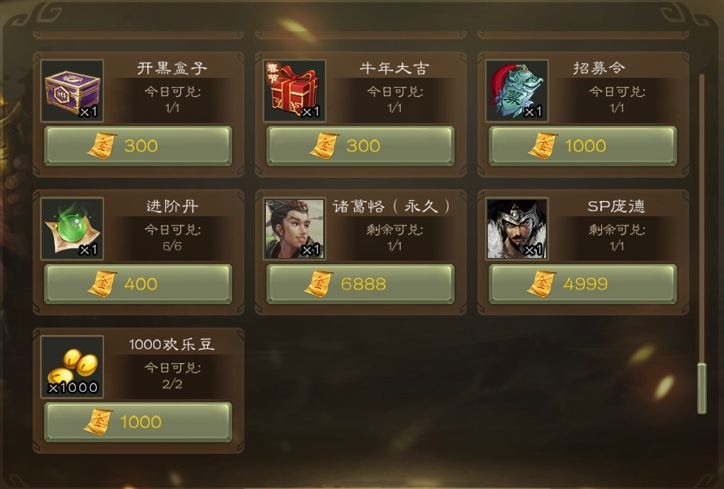Image resolution: width=724 pixels, height=489 pixels.
Task: Click the 诸葛恪（永久）item title
Action: coord(392,206)
